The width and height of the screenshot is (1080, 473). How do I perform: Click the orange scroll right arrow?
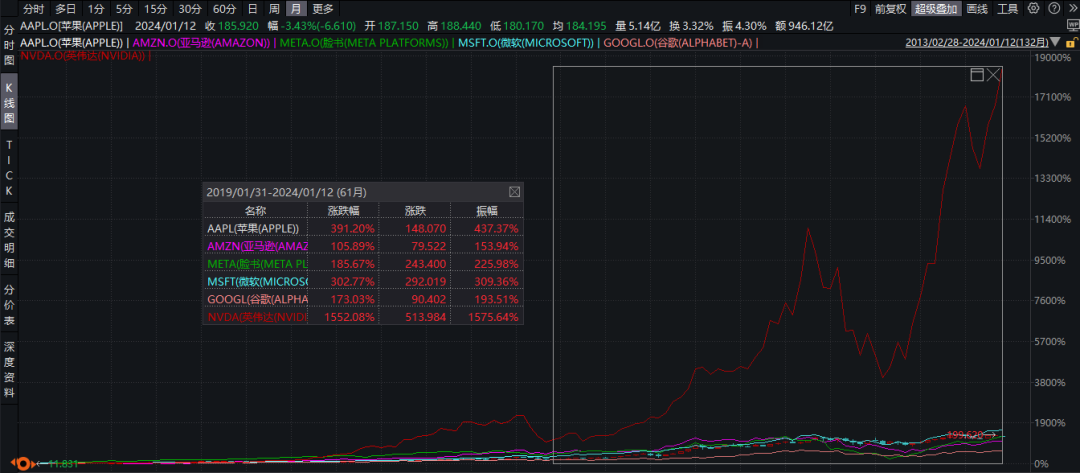pos(32,463)
